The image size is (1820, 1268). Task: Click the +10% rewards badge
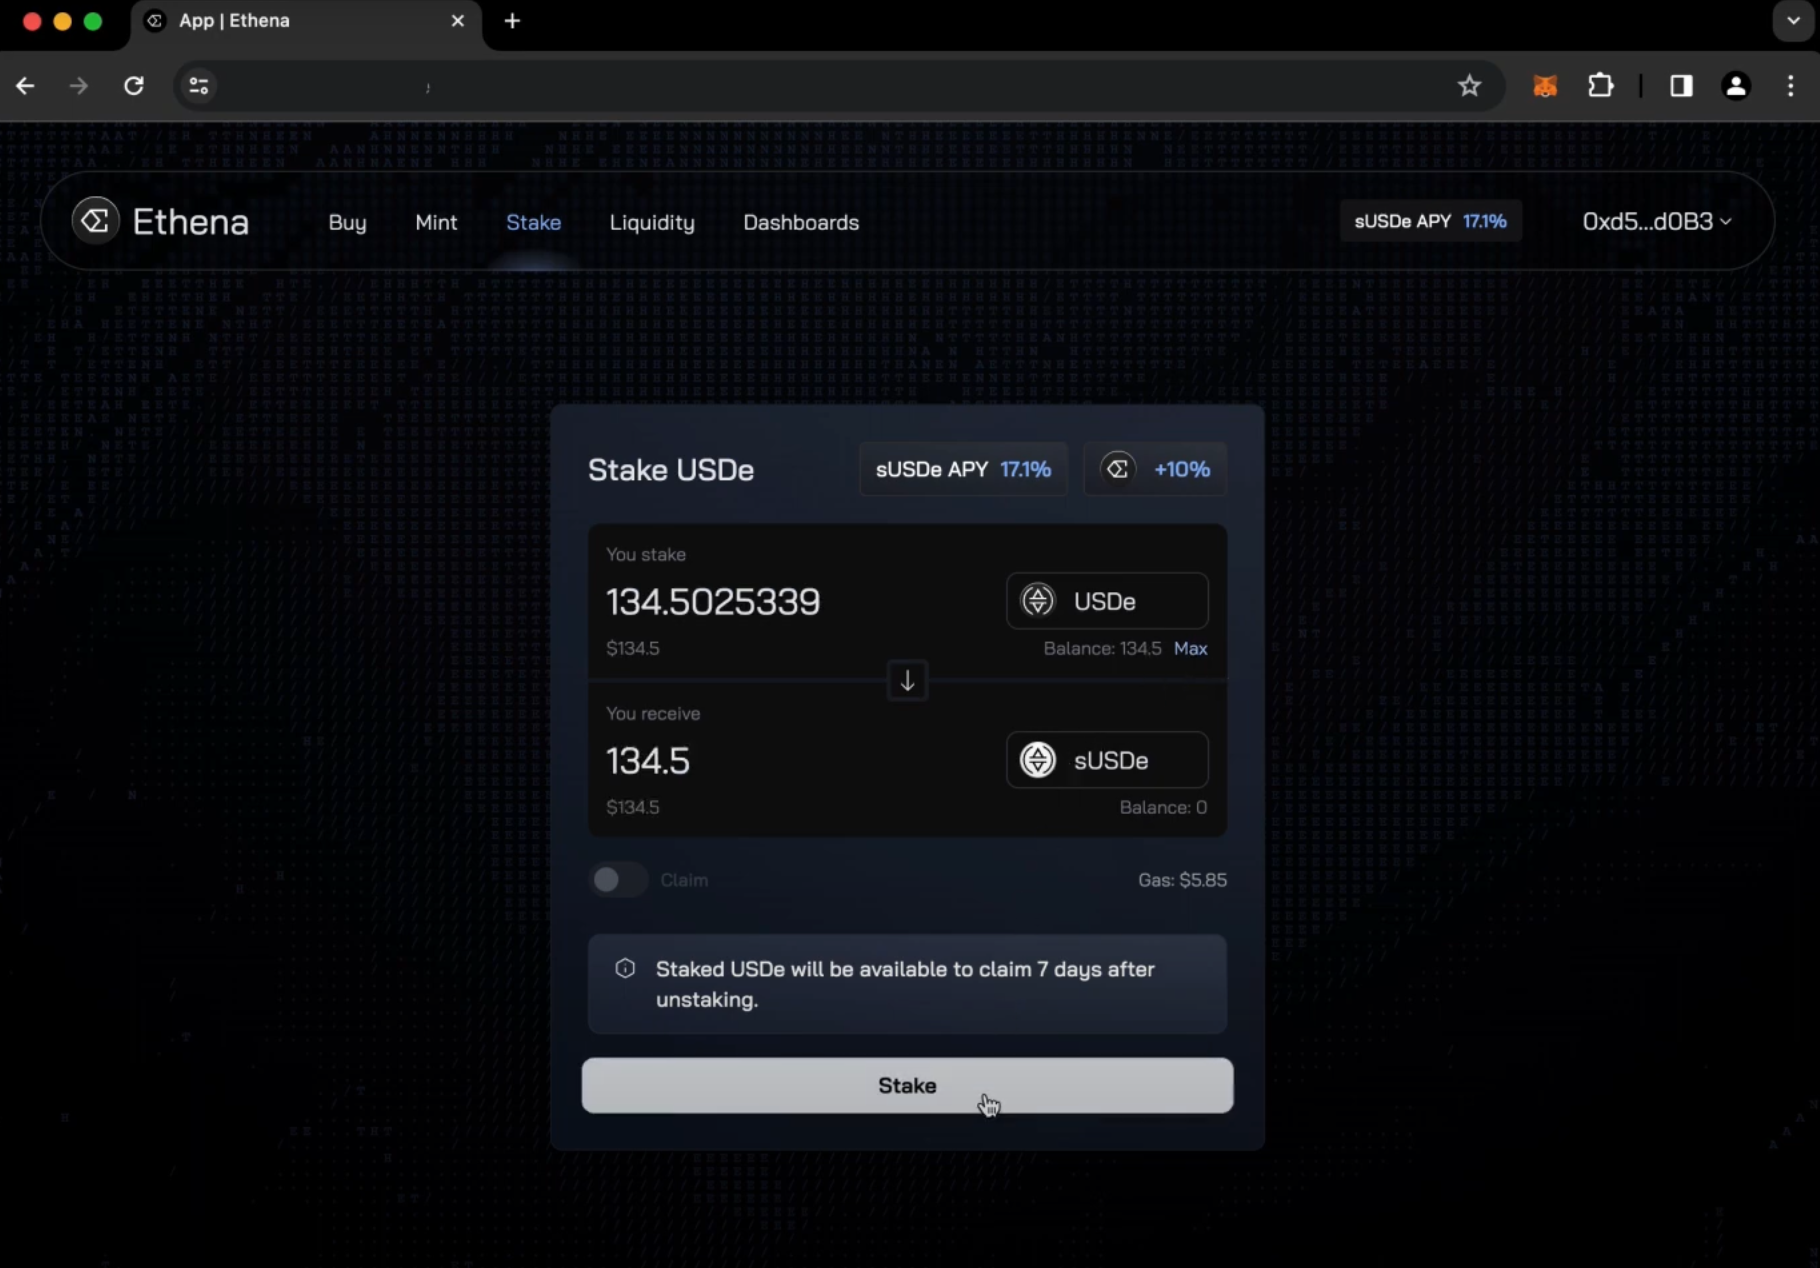[1155, 469]
